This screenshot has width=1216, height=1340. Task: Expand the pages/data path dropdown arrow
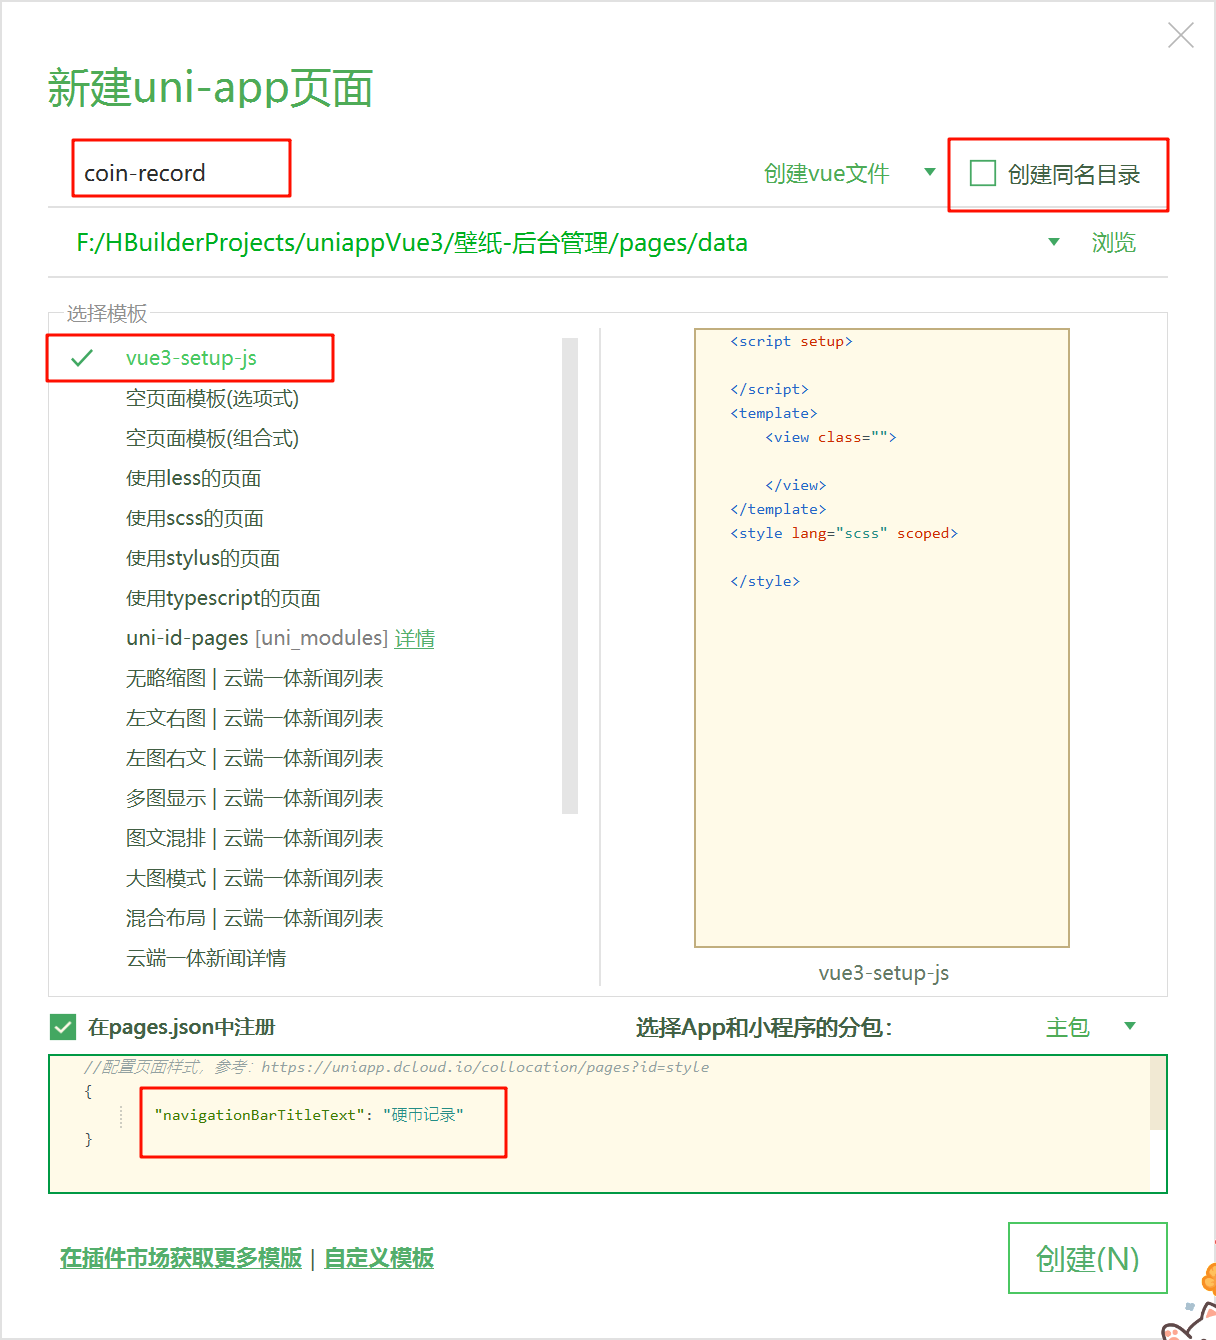click(x=1053, y=243)
